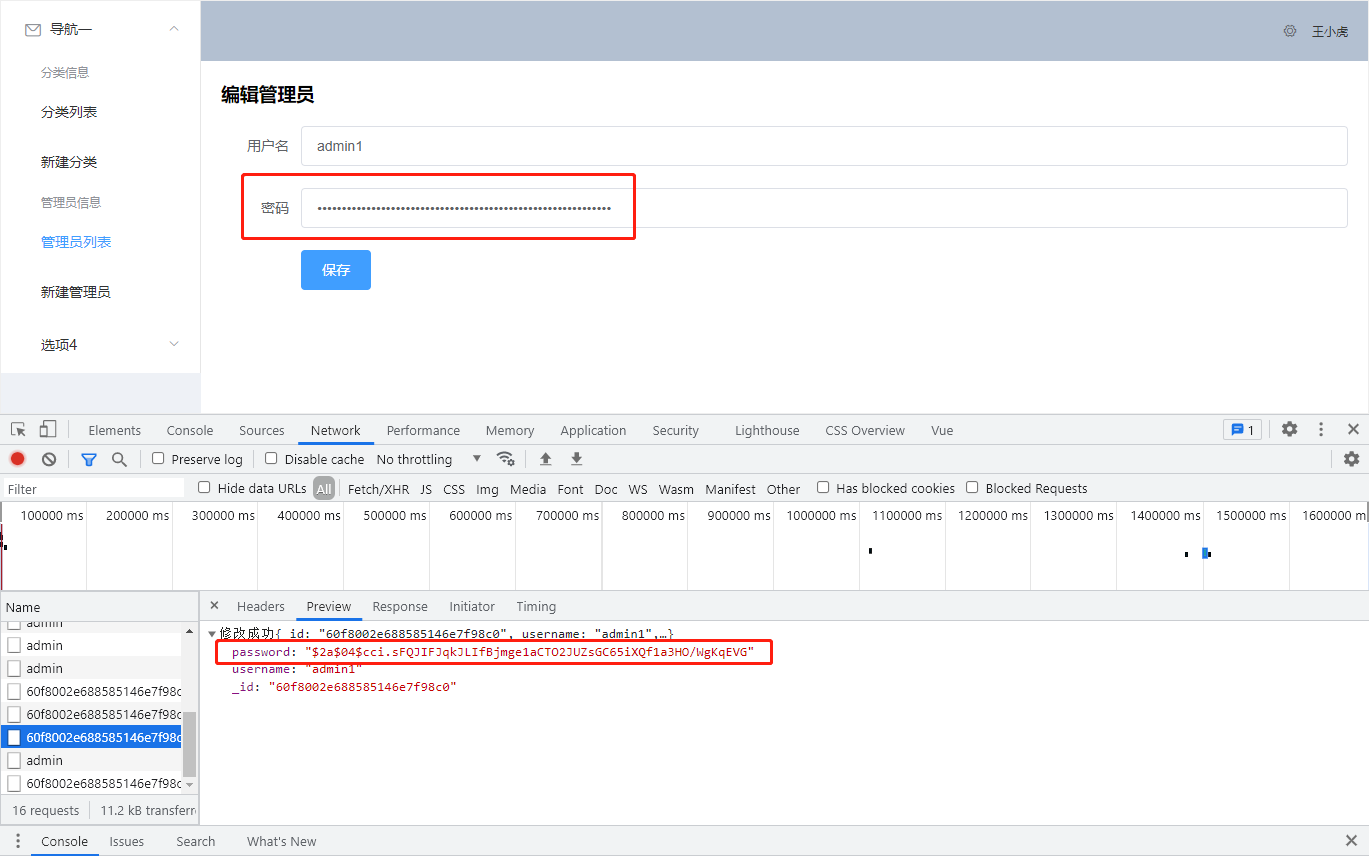This screenshot has height=856, width=1369.
Task: Check the Hide data URLs option
Action: pos(206,488)
